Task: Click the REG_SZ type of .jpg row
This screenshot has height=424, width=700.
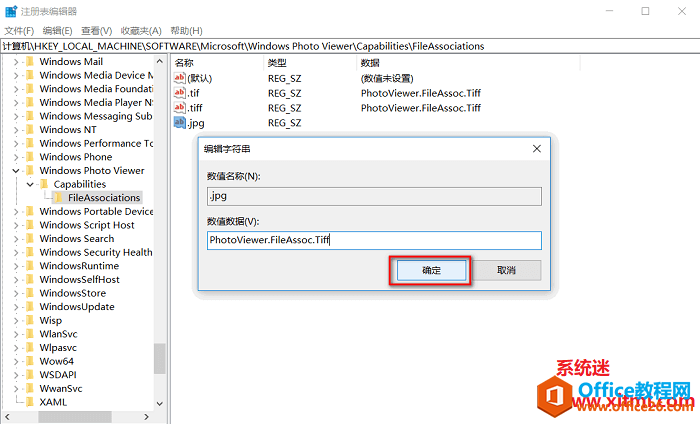Action: (284, 123)
